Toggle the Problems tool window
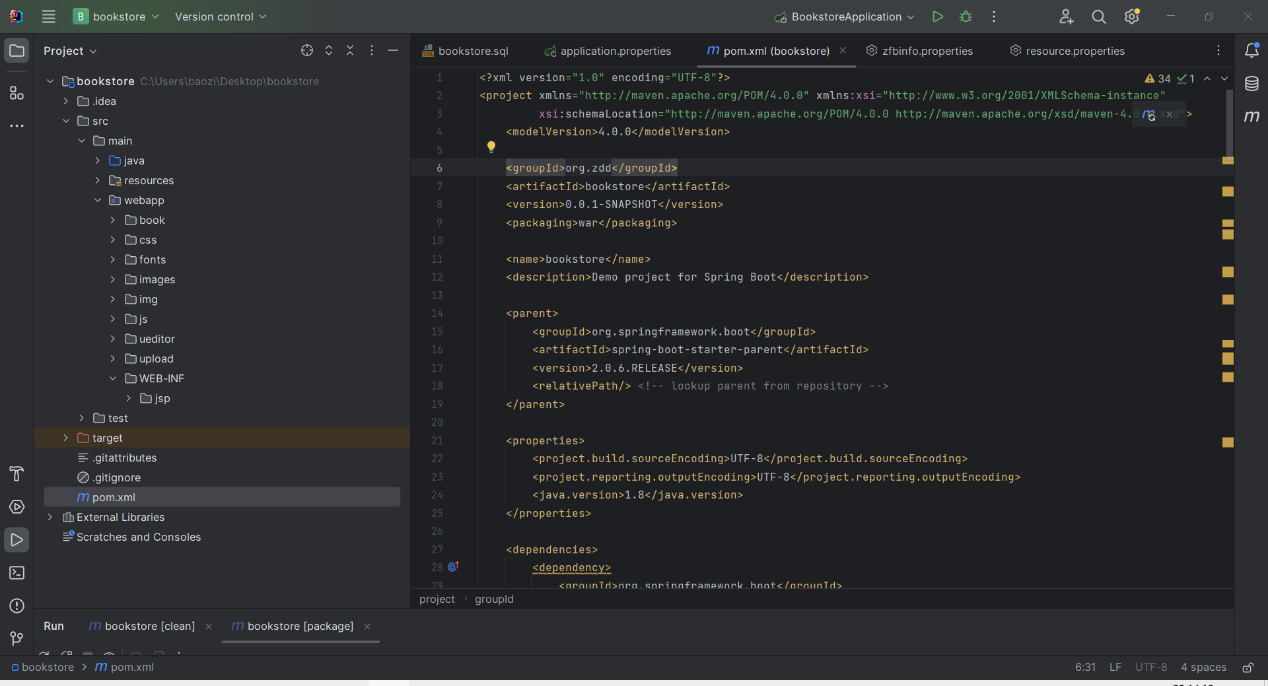 coord(17,606)
